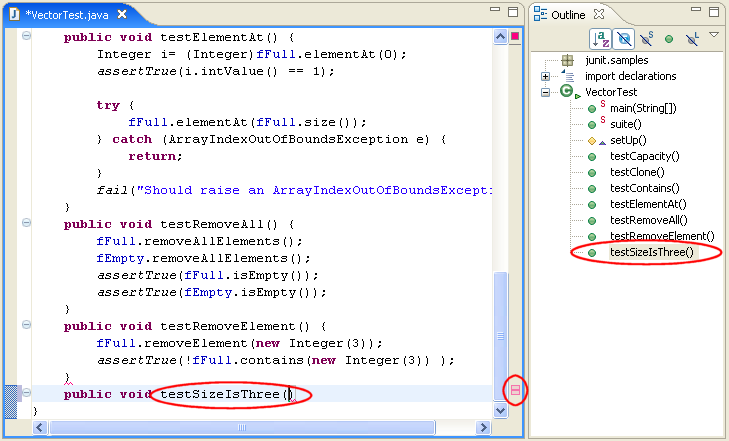
Task: Click the main(String[]) public method icon
Action: click(x=592, y=109)
